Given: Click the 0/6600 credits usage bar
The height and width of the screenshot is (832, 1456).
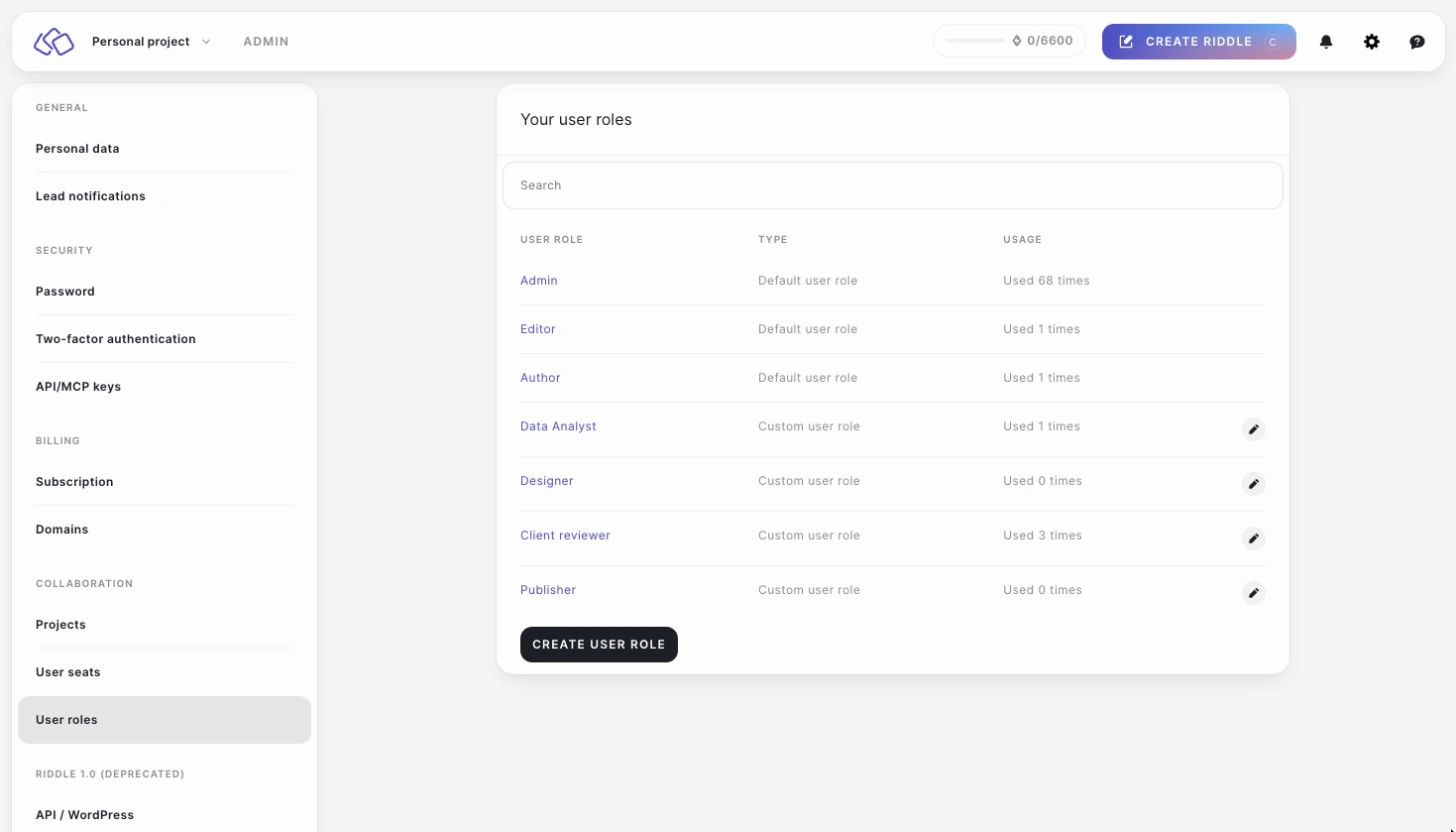Looking at the screenshot, I should (x=1009, y=41).
